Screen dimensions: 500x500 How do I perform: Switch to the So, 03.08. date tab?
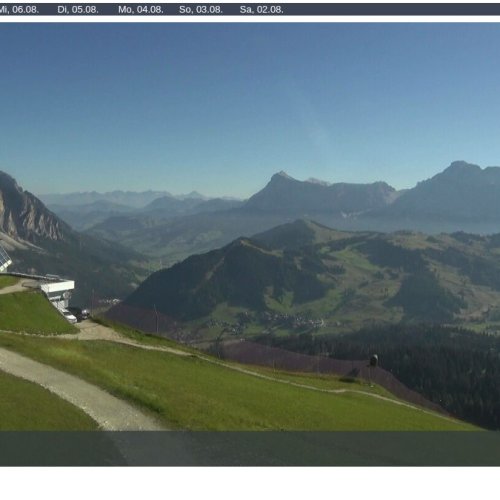click(201, 10)
